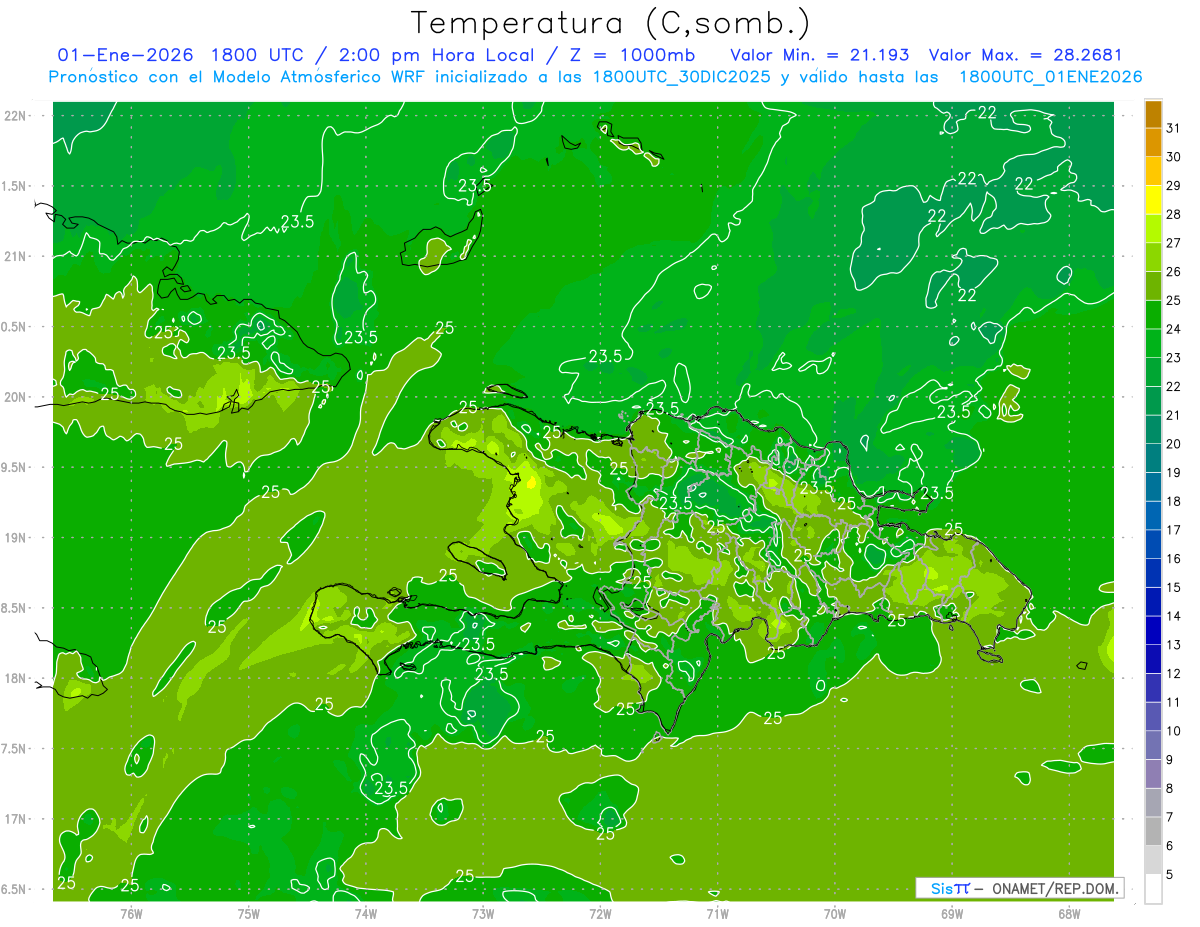Click the olive-green colorbar swatch between 25 and 26
Image resolution: width=1200 pixels, height=927 pixels.
1153,286
